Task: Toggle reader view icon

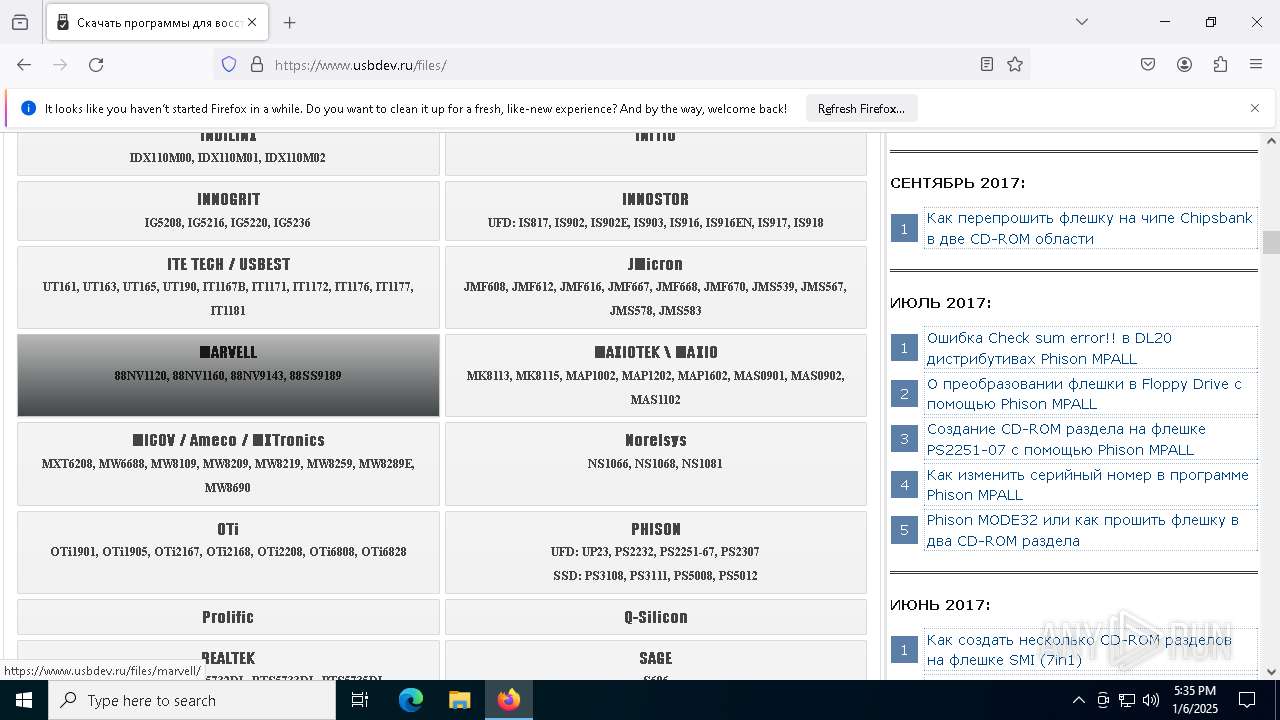Action: click(987, 64)
